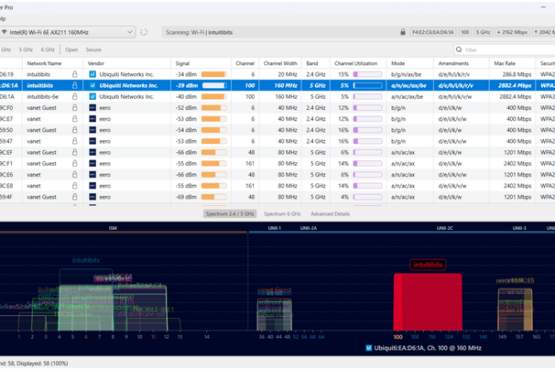Focus the Filter search field
Viewport: 555px width, 370px height.
click(x=506, y=50)
